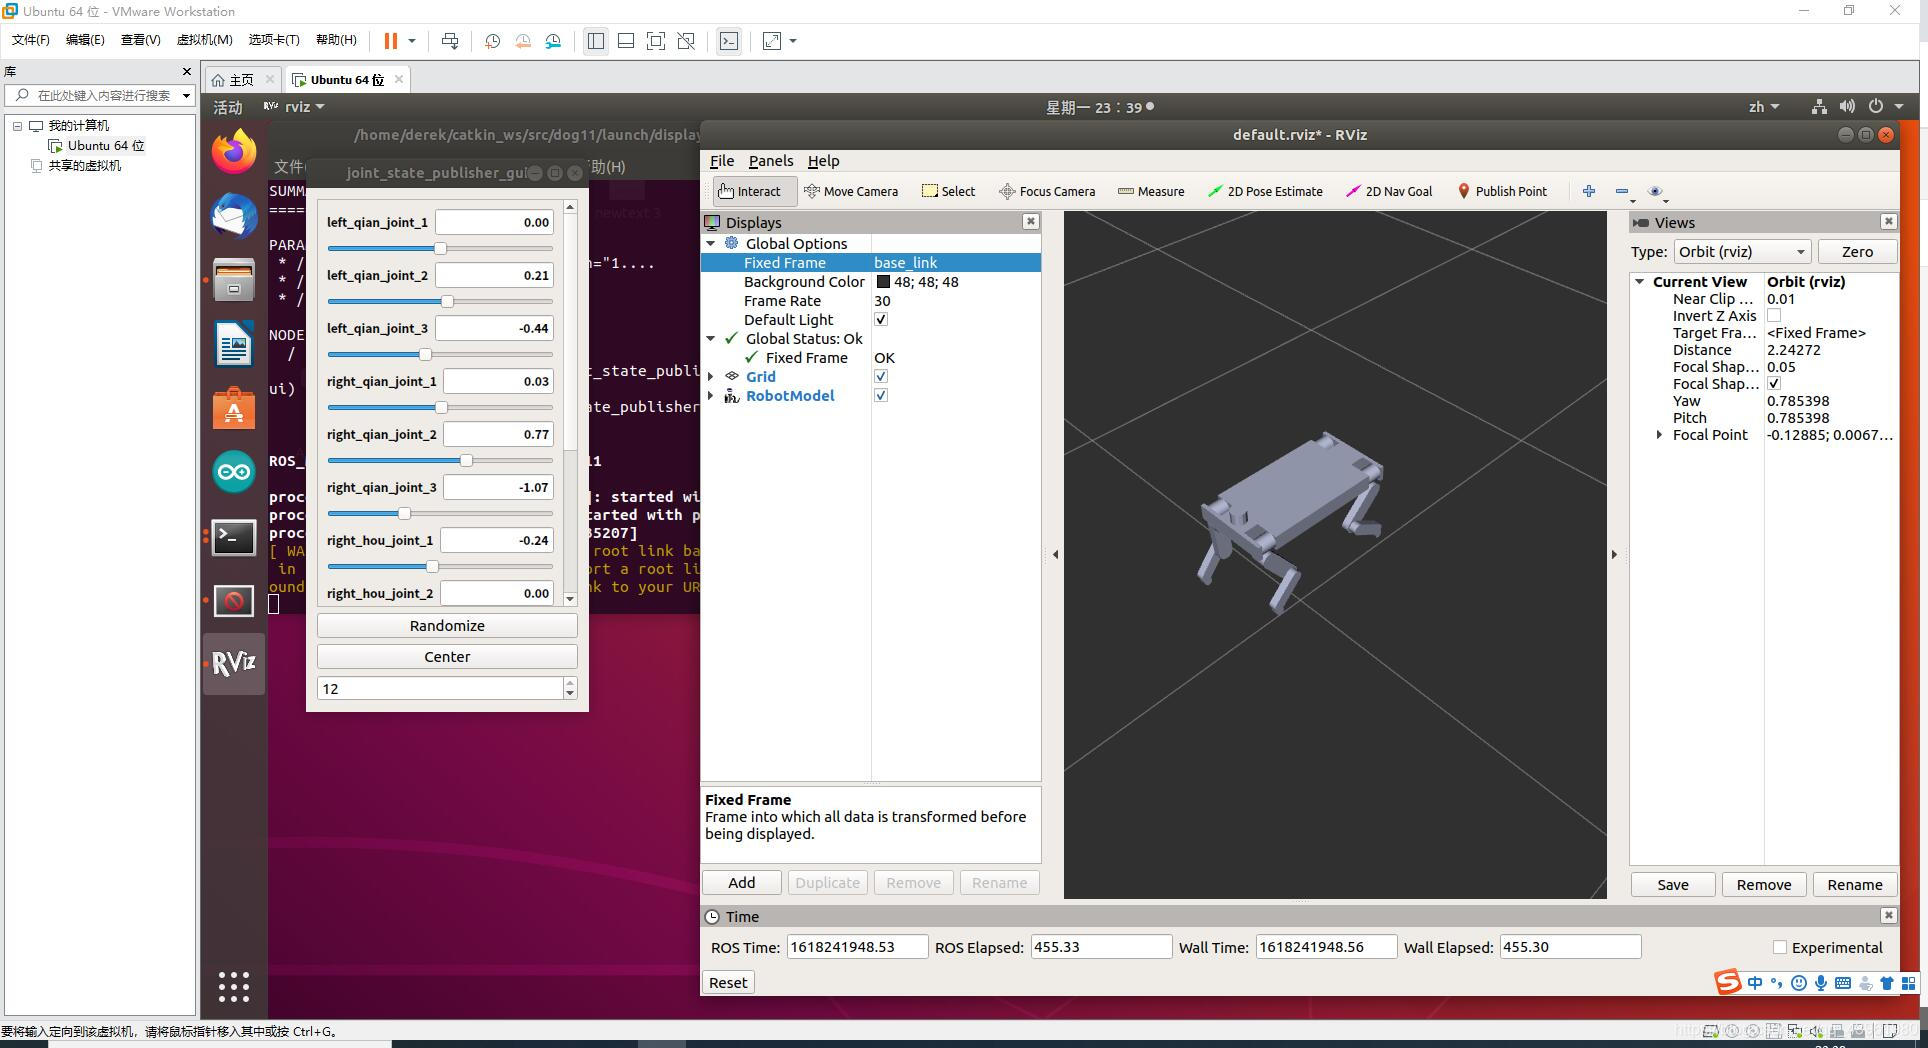The width and height of the screenshot is (1928, 1048).
Task: Click the Background Color swatch
Action: click(883, 282)
